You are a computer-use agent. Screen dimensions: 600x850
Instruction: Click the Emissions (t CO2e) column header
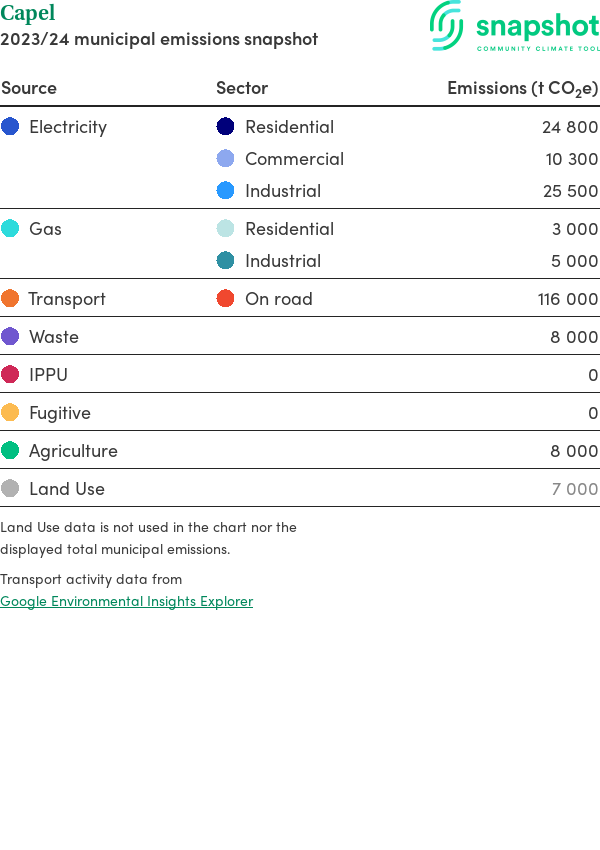(522, 88)
